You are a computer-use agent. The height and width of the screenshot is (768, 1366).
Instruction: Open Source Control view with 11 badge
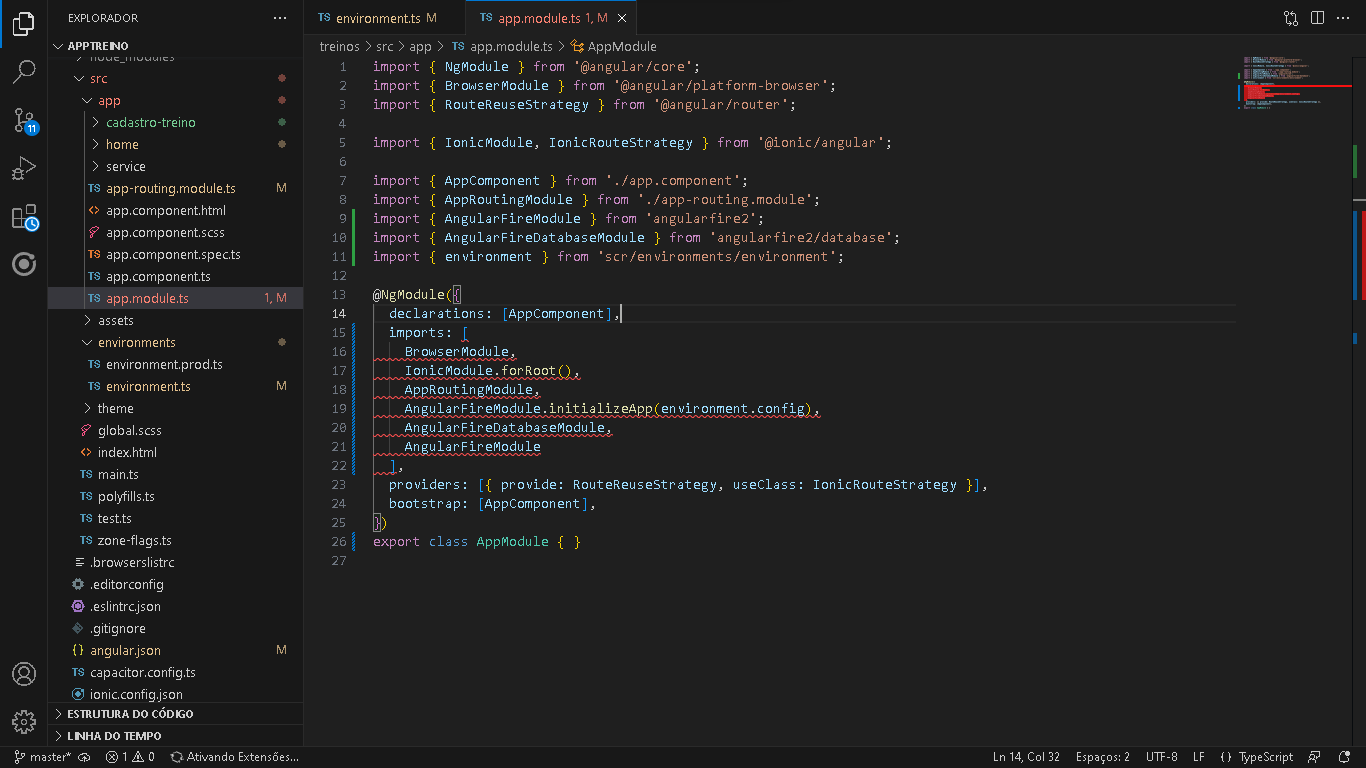(x=24, y=120)
